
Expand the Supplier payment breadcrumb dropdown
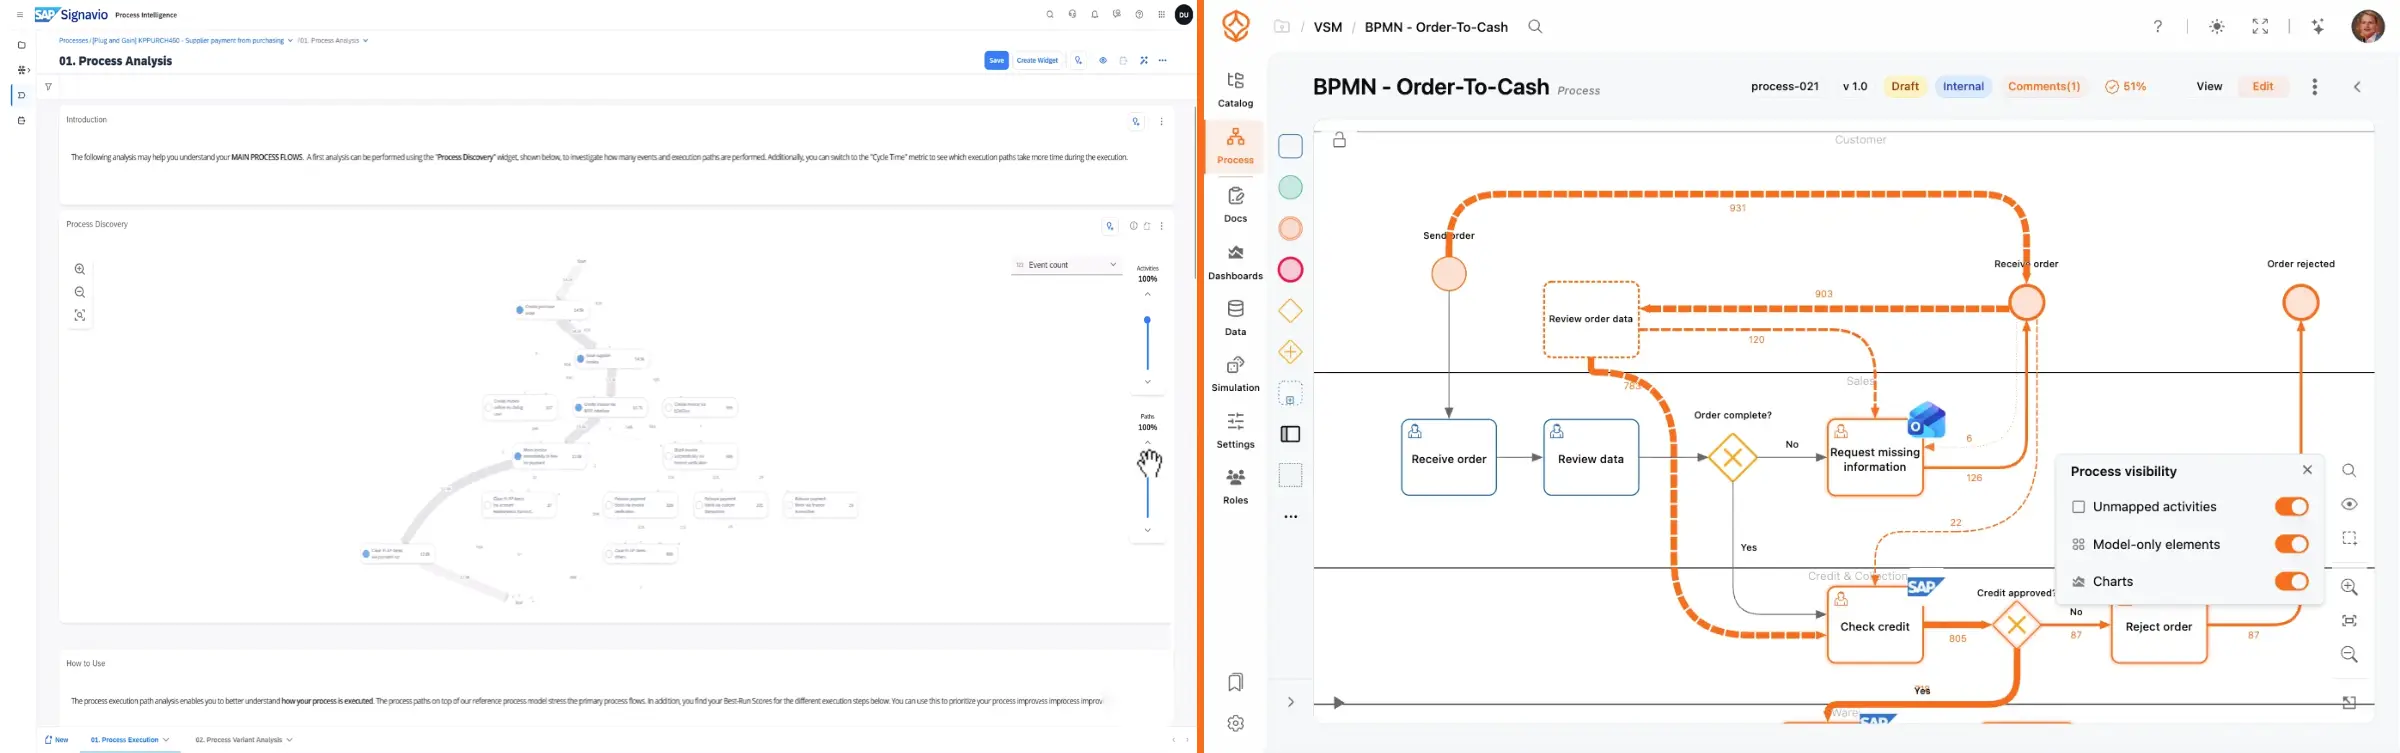coord(290,41)
